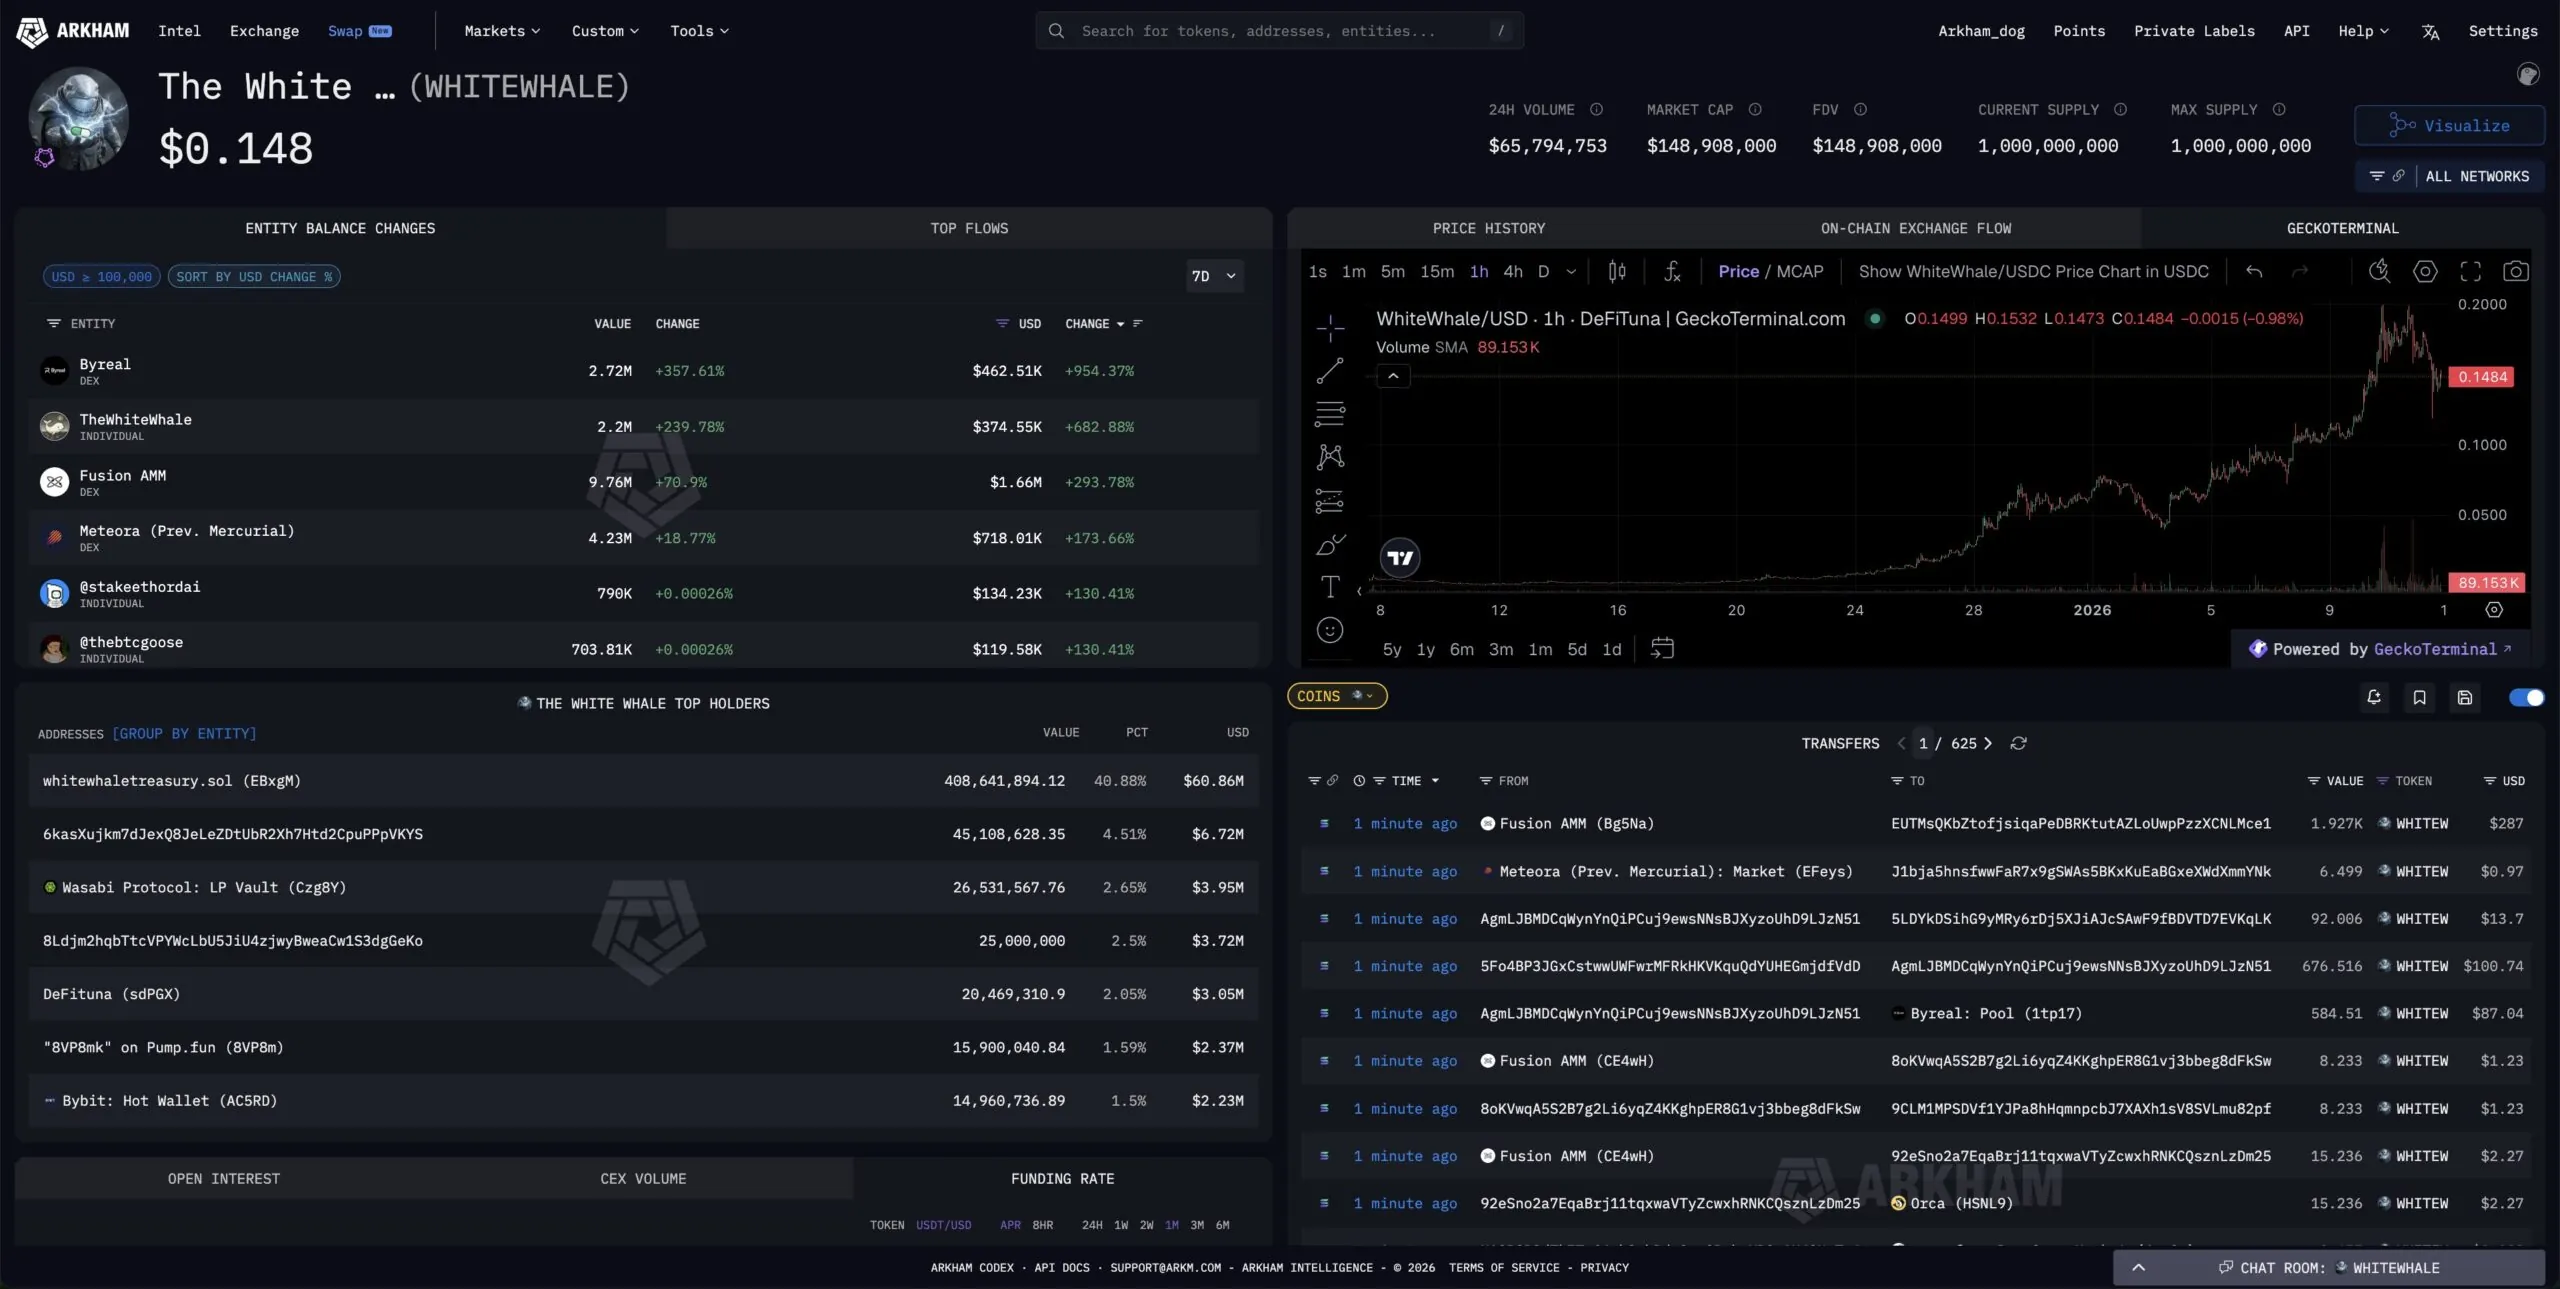Click the bookmark icon above transfers
The height and width of the screenshot is (1289, 2560).
click(2419, 697)
